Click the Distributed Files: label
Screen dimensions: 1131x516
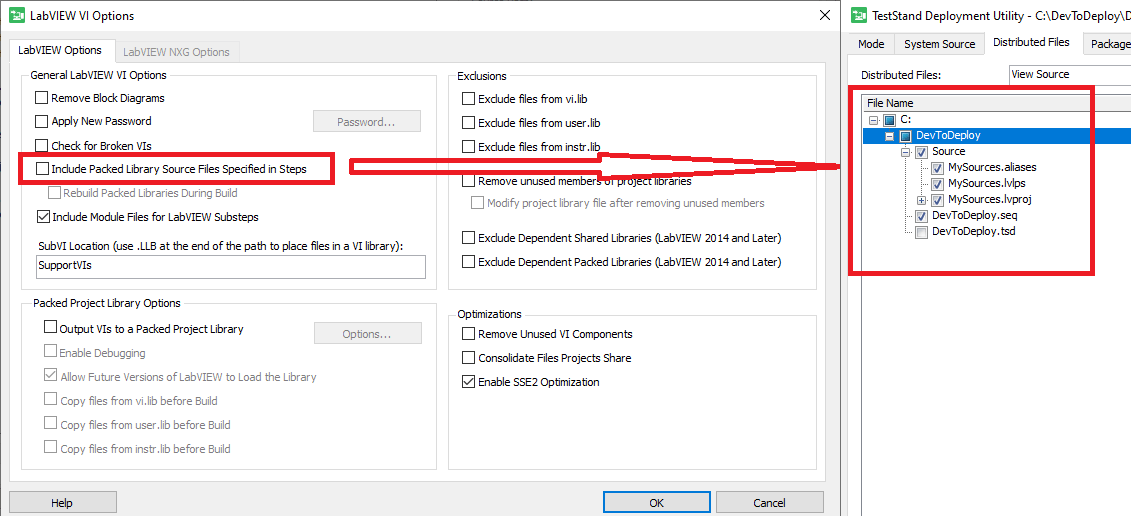tap(902, 75)
